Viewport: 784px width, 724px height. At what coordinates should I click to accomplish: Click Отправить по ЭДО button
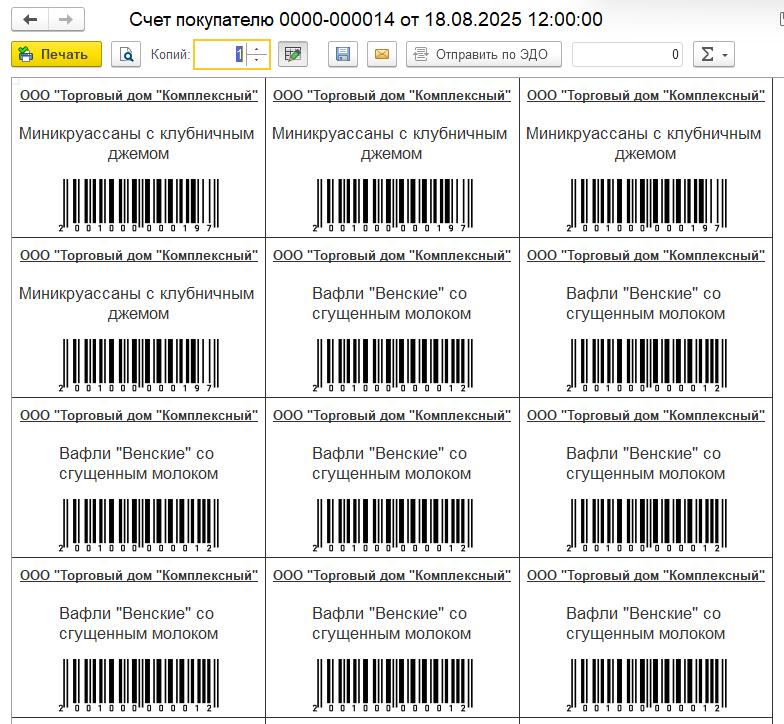(x=484, y=54)
